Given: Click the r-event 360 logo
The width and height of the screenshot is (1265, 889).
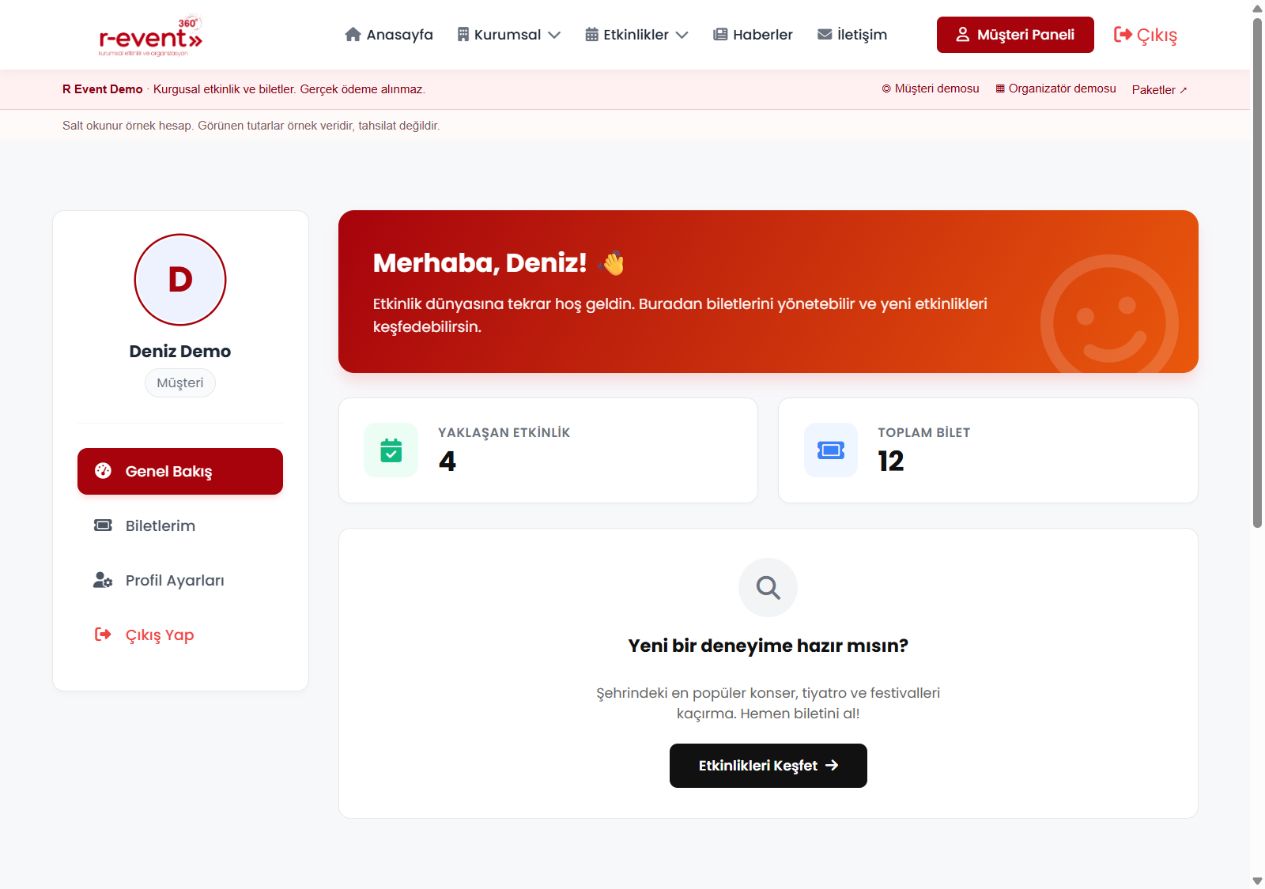Looking at the screenshot, I should tap(151, 36).
